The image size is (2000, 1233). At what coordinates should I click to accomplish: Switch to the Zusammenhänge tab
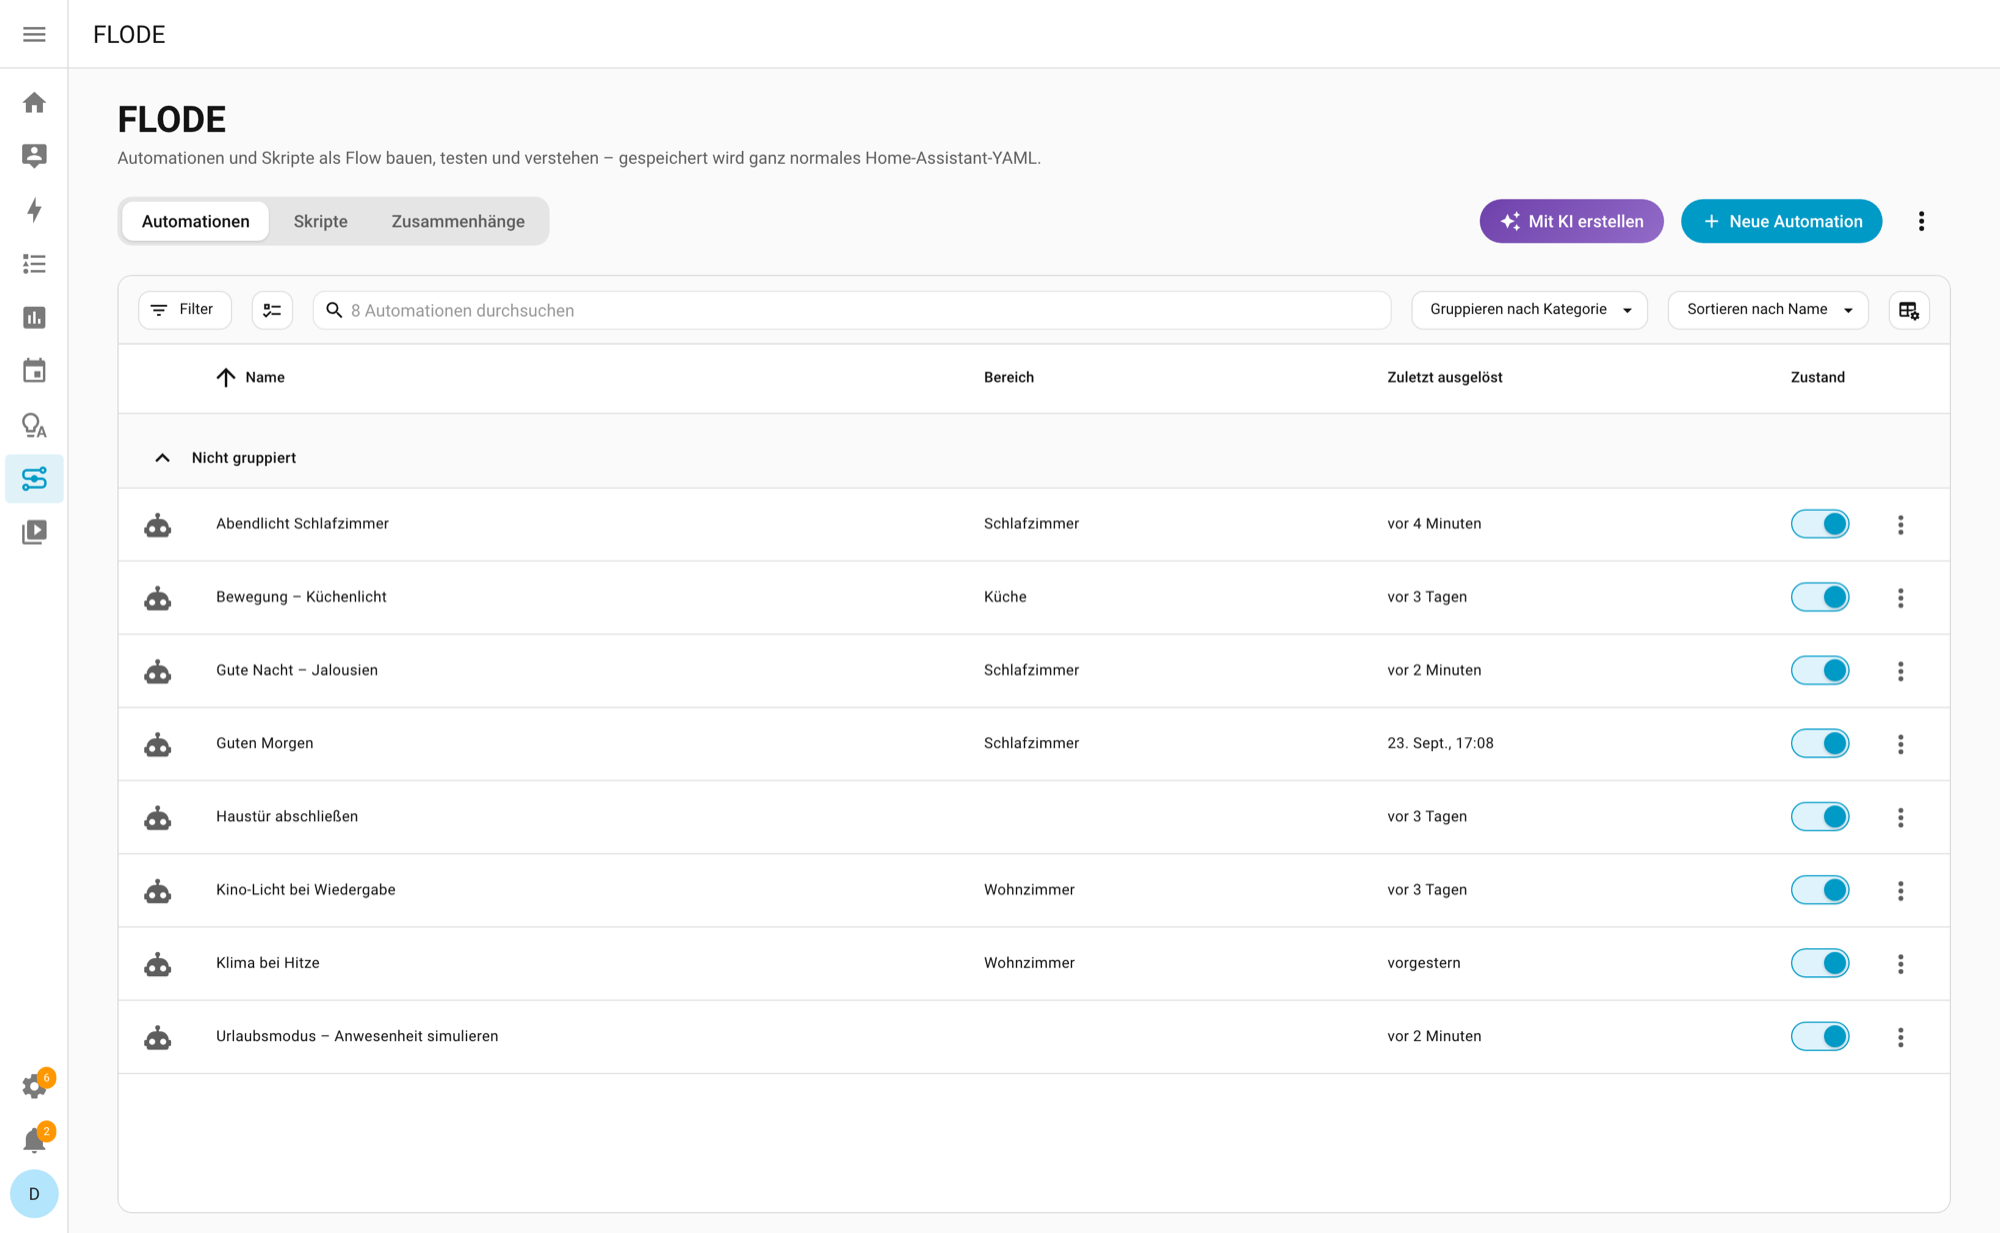[x=458, y=221]
